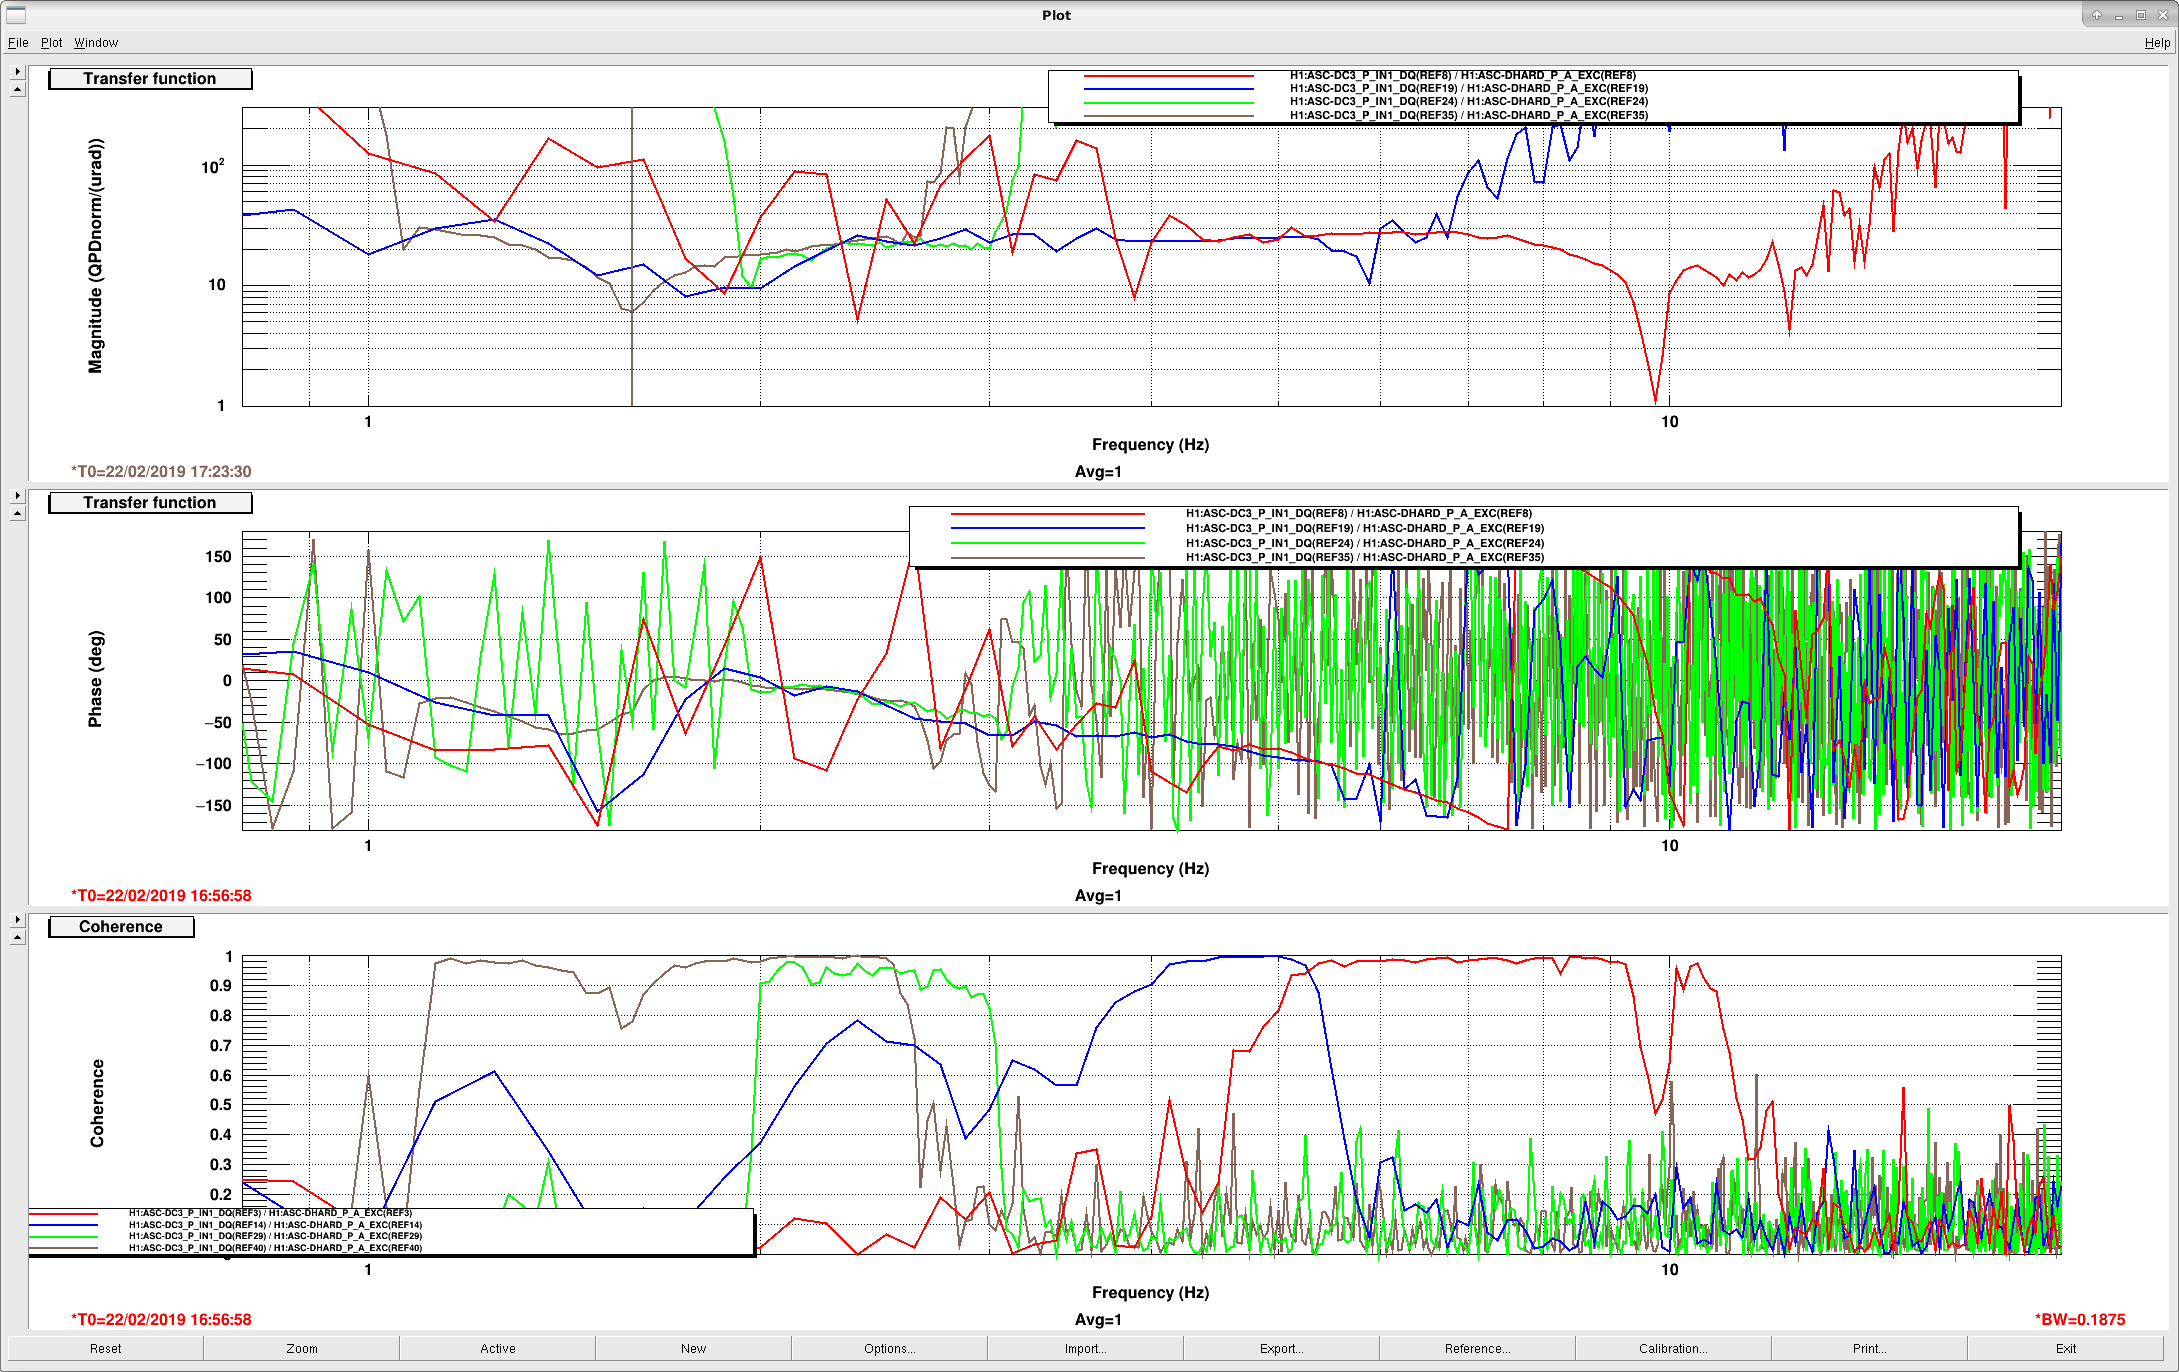The image size is (2179, 1372).
Task: Open the Plot menu
Action: pos(52,43)
